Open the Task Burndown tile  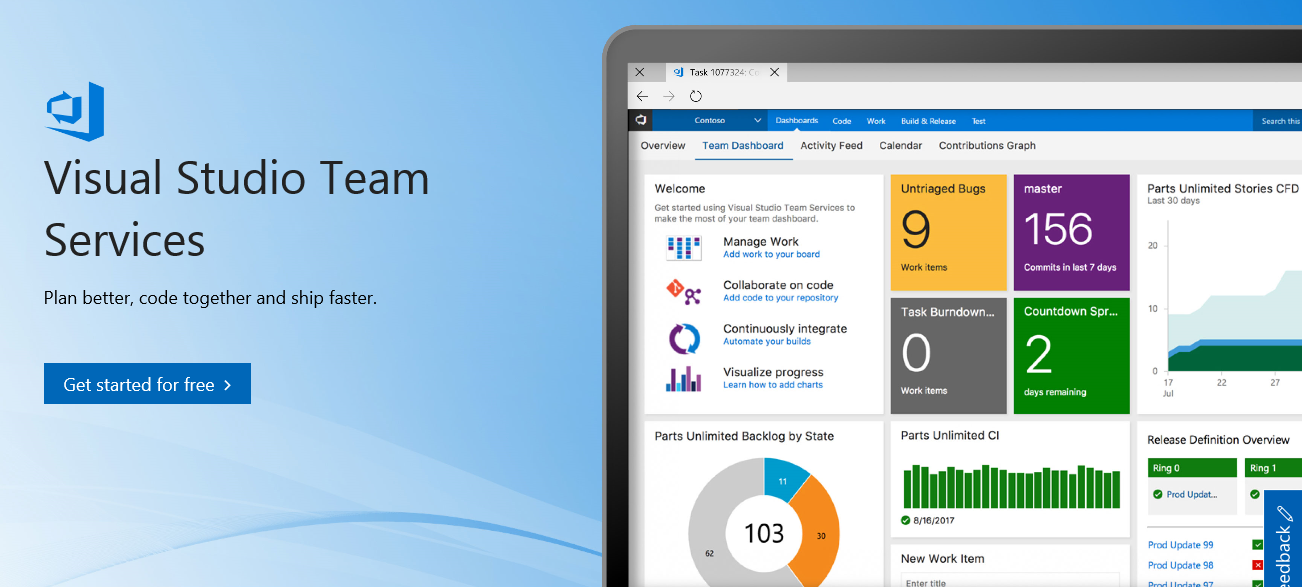point(949,355)
